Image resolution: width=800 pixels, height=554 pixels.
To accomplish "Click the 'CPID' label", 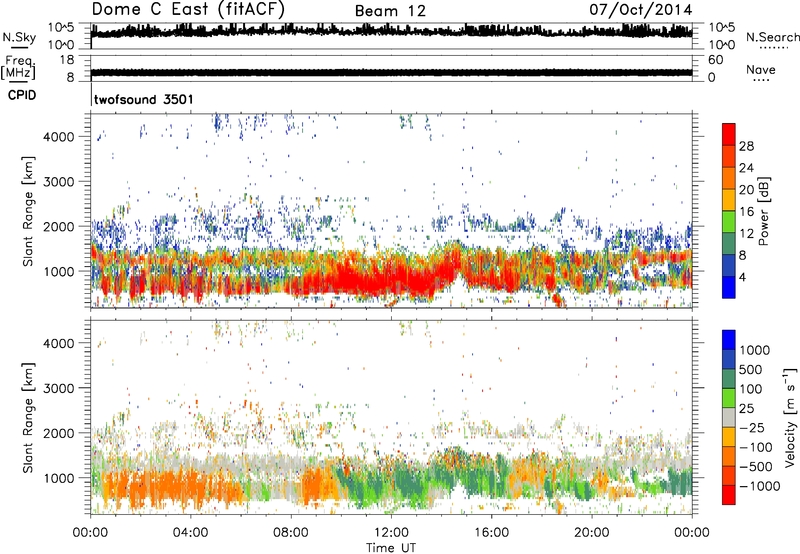I will click(22, 95).
